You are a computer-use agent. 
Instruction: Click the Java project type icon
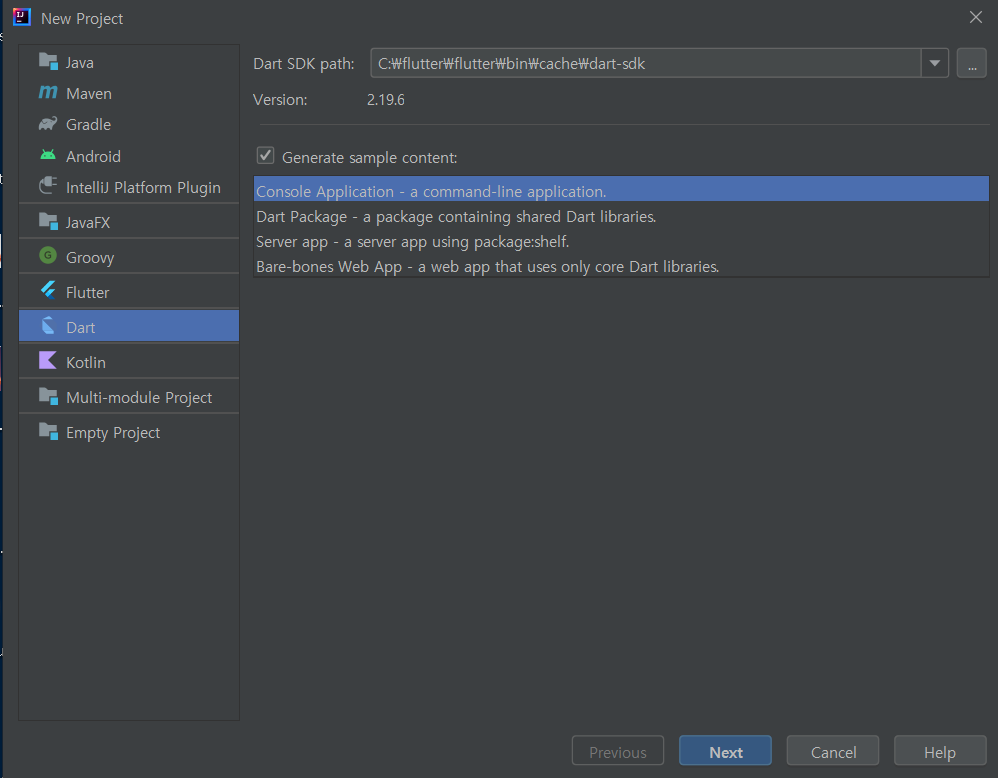pos(48,61)
